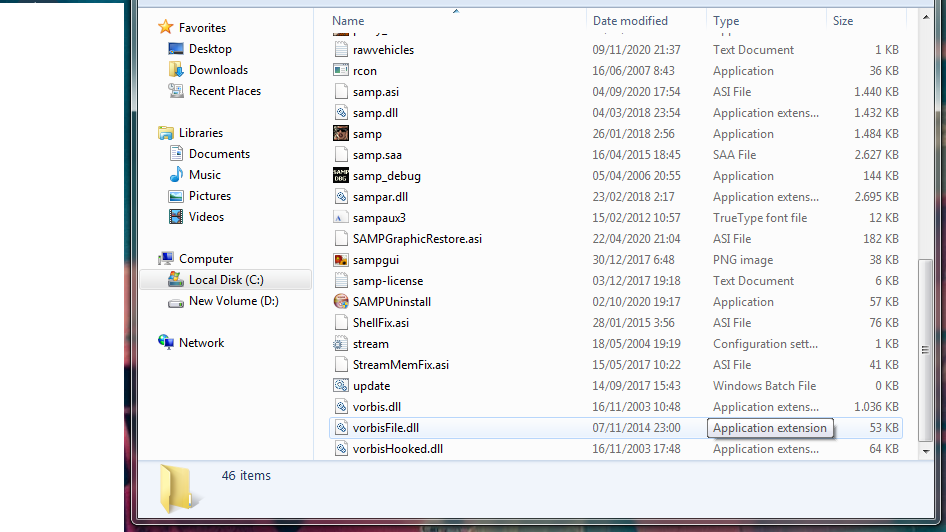Click the PNG image type text
Image resolution: width=946 pixels, height=532 pixels.
(743, 260)
